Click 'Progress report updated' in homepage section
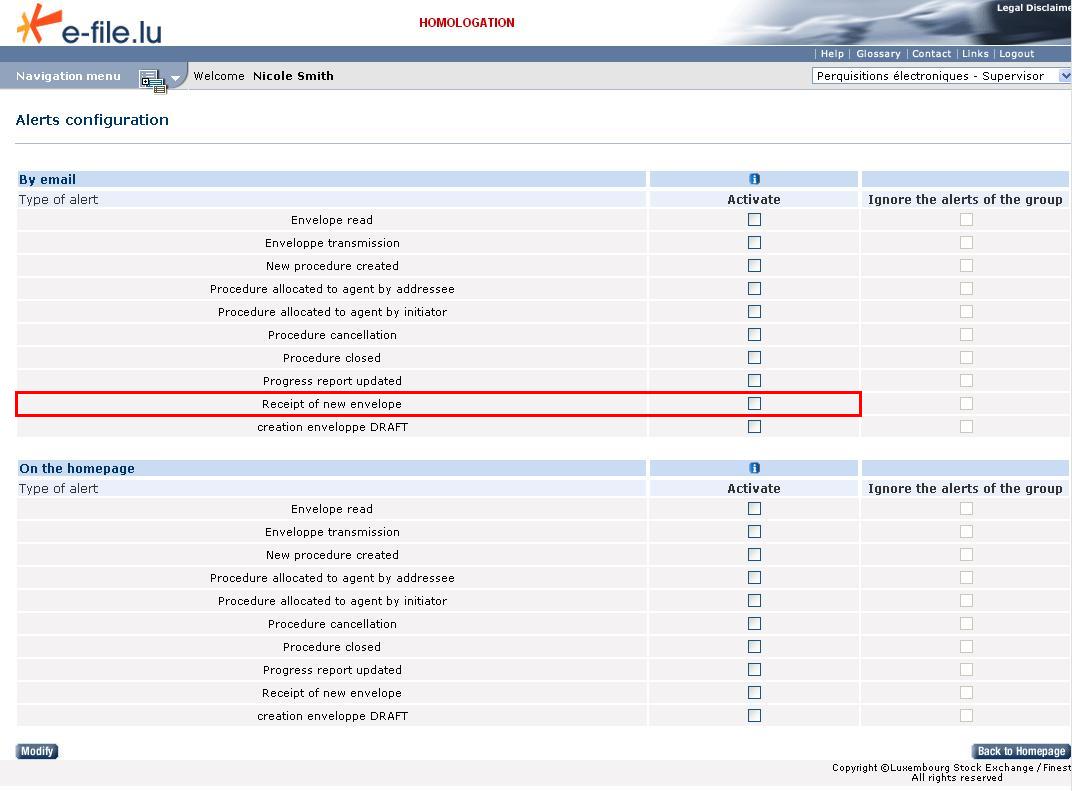 coord(332,670)
